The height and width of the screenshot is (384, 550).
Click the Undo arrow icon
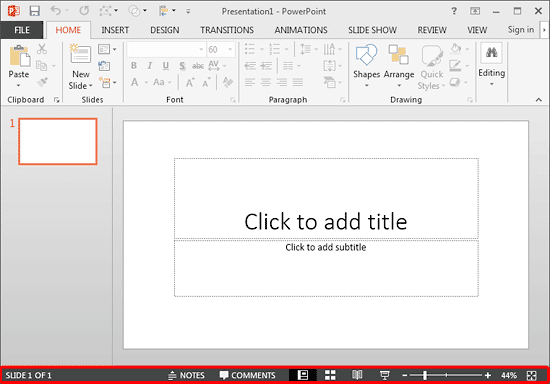point(56,11)
